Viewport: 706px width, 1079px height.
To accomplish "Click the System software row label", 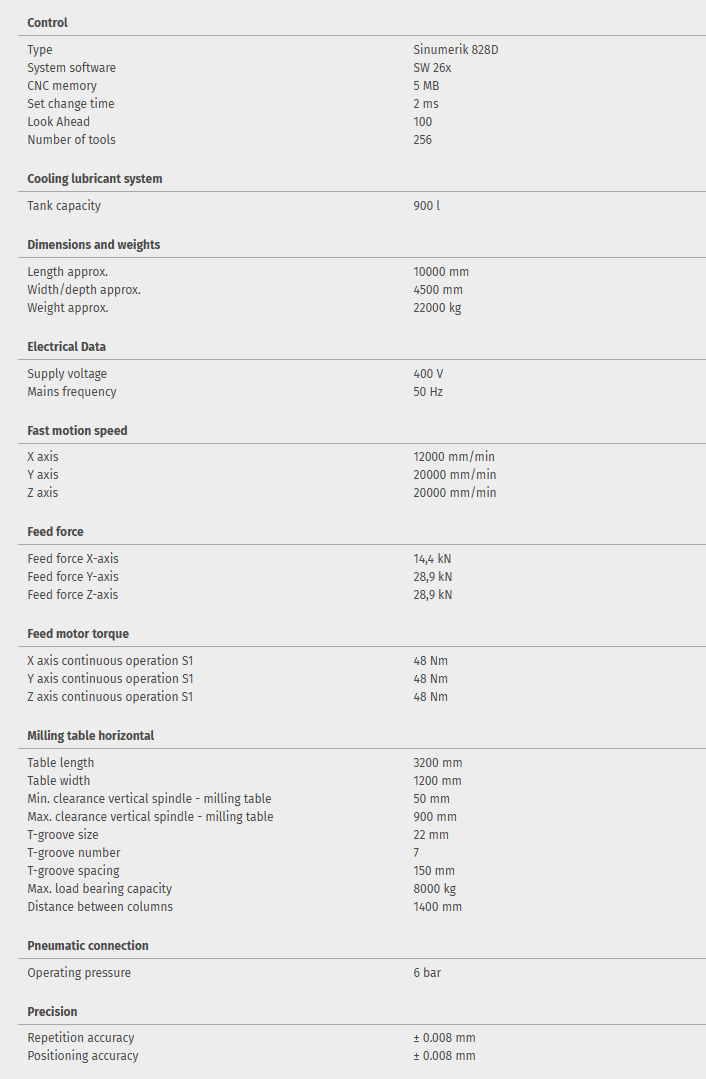I will click(71, 68).
